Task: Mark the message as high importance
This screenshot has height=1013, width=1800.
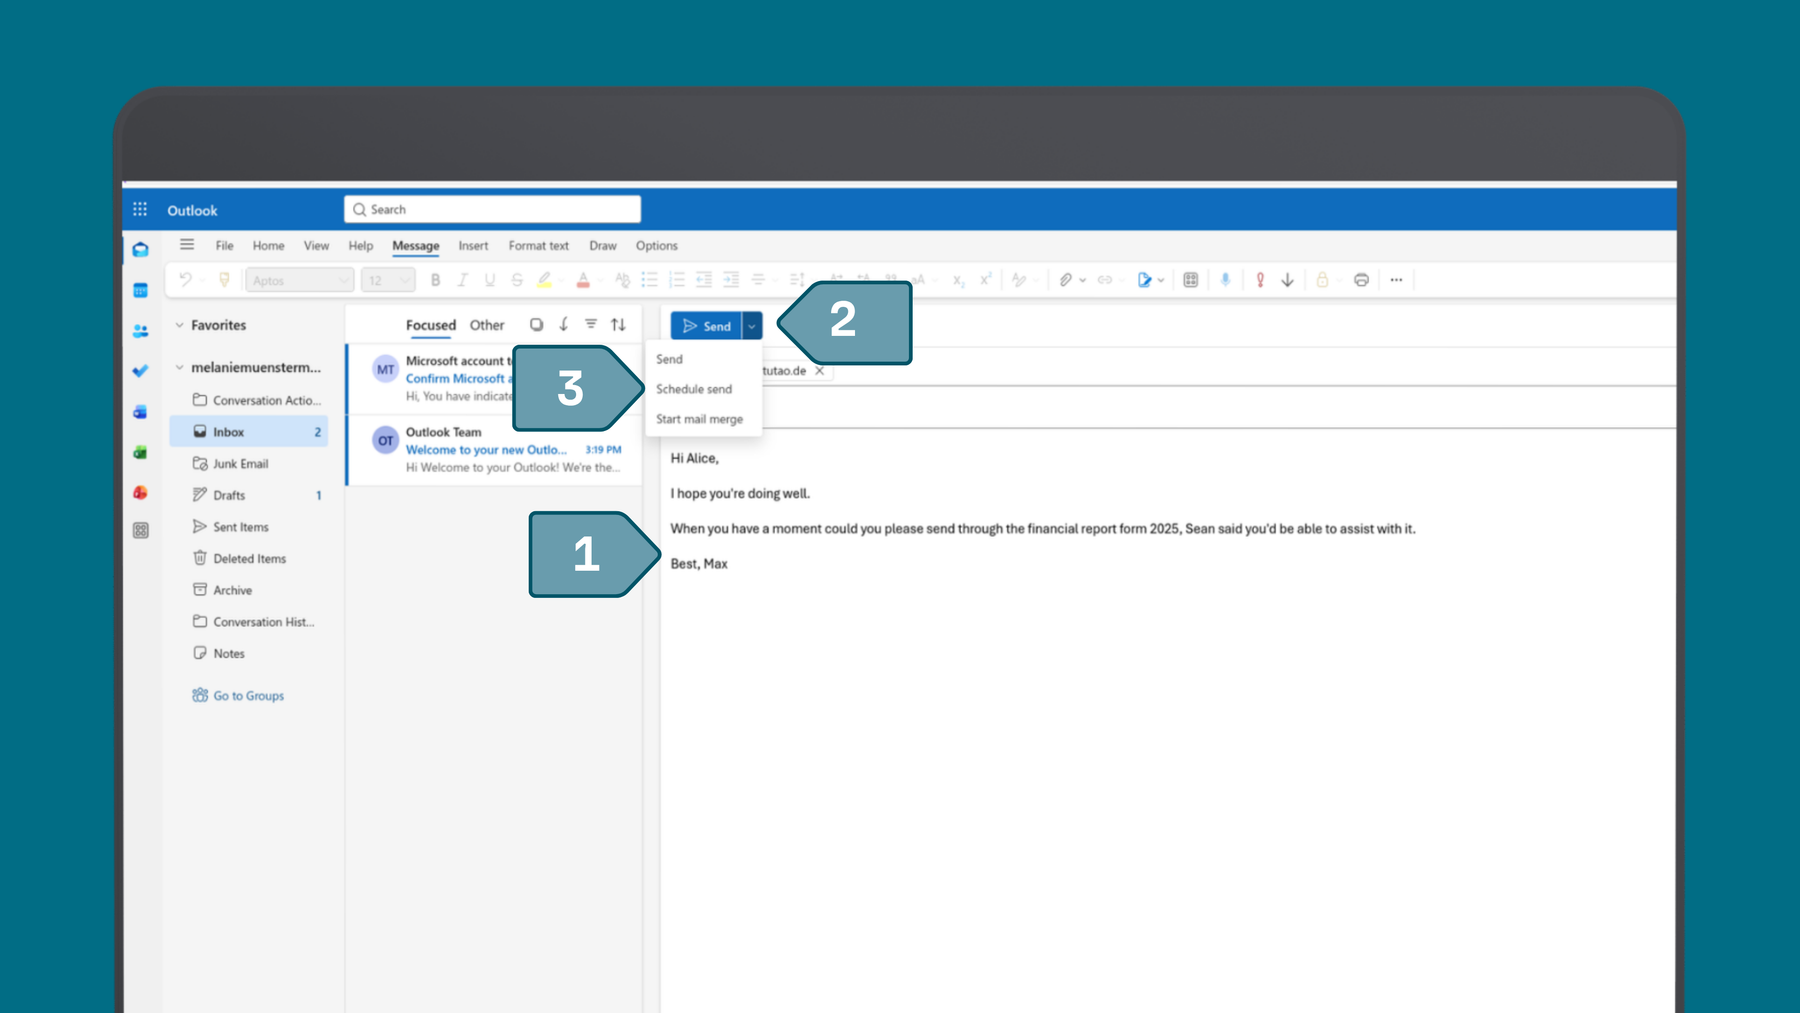Action: [x=1260, y=280]
